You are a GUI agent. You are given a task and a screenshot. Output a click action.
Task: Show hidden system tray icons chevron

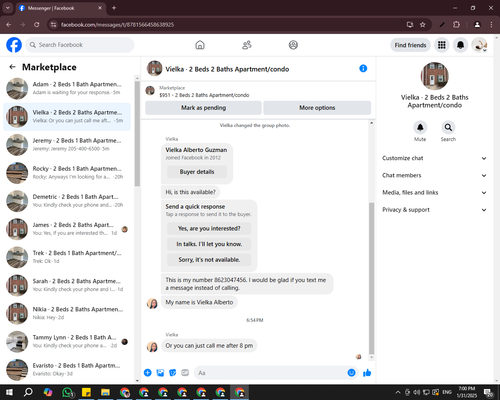[398, 392]
